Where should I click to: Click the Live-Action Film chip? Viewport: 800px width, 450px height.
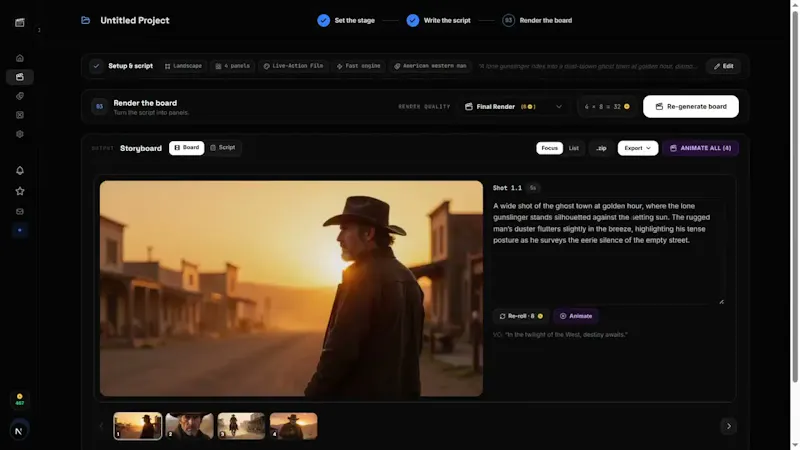[293, 66]
